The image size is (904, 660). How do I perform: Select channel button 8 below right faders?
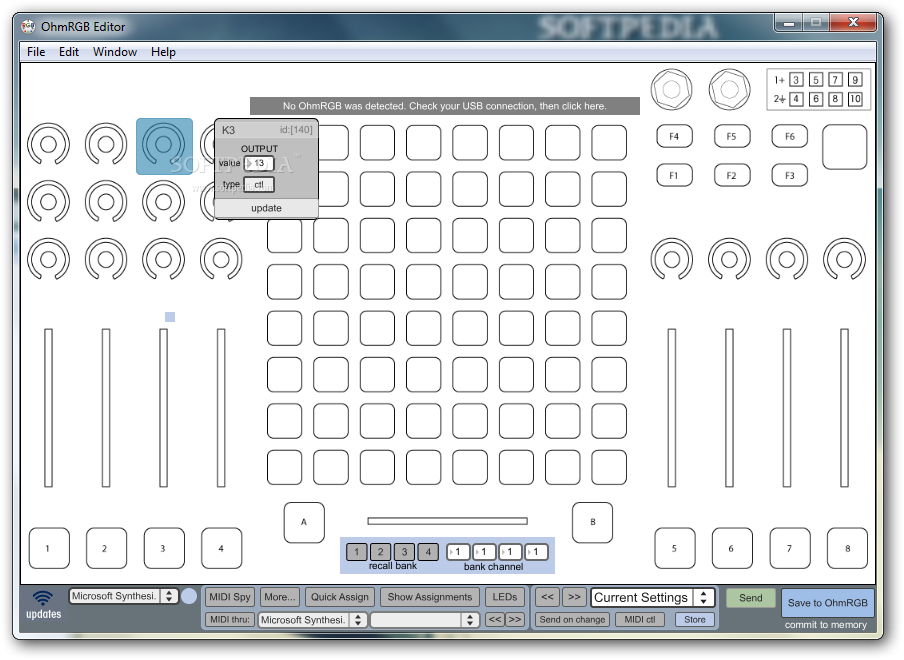[x=847, y=548]
